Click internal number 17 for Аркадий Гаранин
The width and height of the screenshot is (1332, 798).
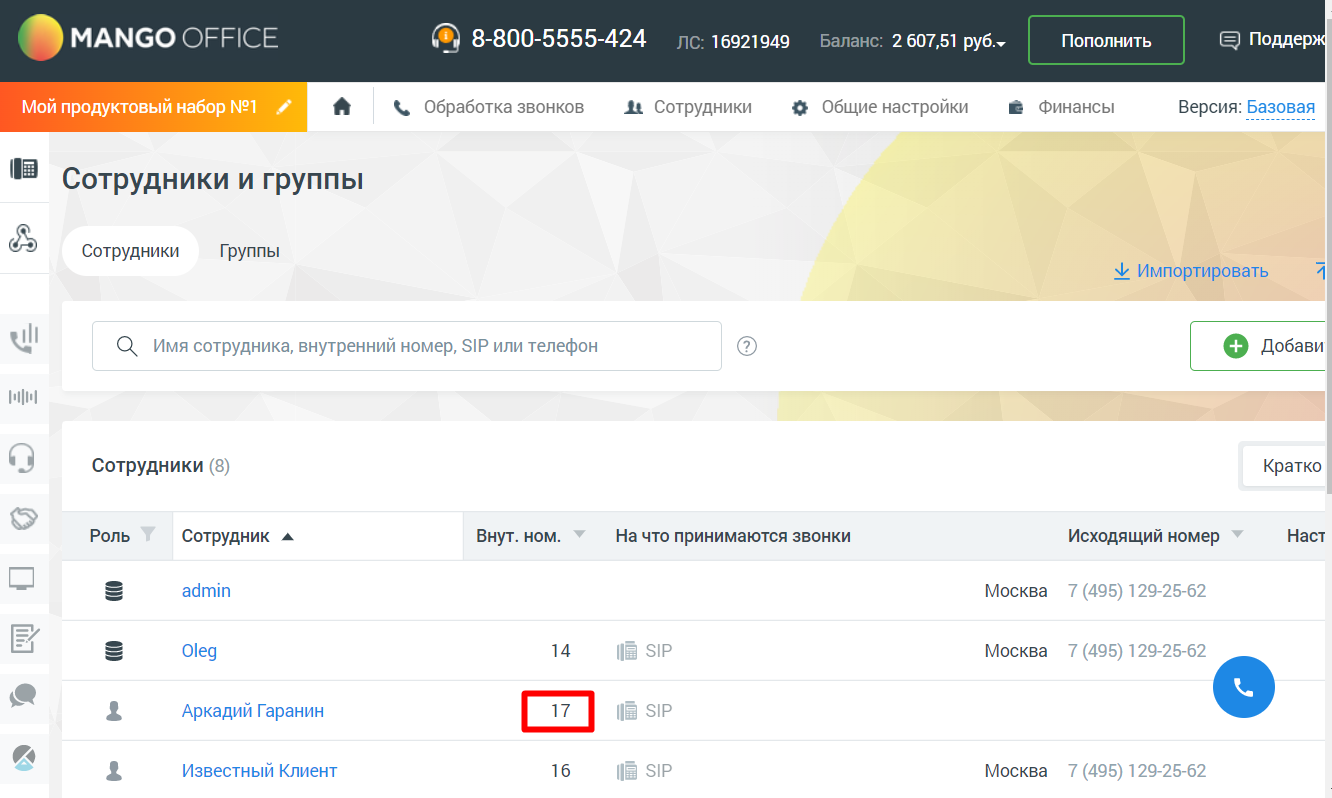(560, 711)
